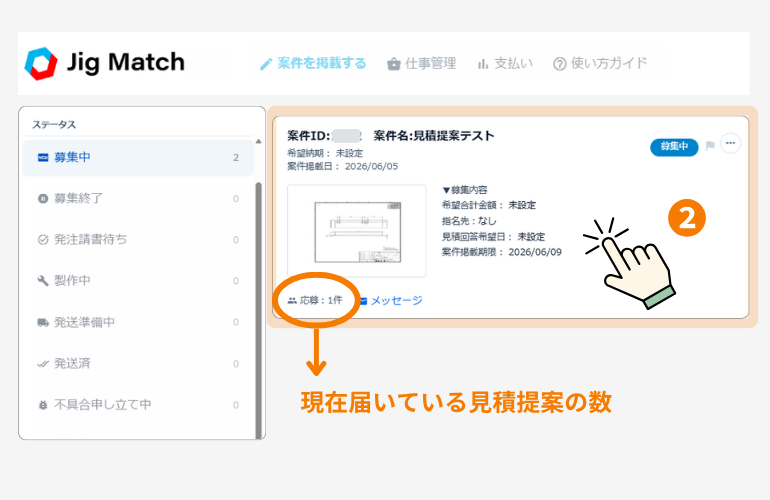Viewport: 770px width, 500px height.
Task: Click the NEW icon beside 募集中
Action: point(43,158)
